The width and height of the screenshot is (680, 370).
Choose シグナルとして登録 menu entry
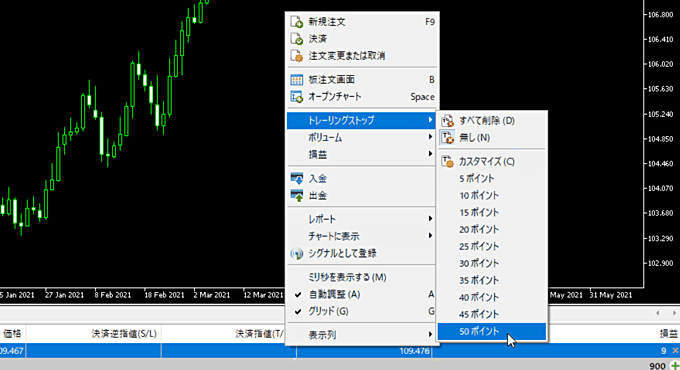pyautogui.click(x=362, y=253)
